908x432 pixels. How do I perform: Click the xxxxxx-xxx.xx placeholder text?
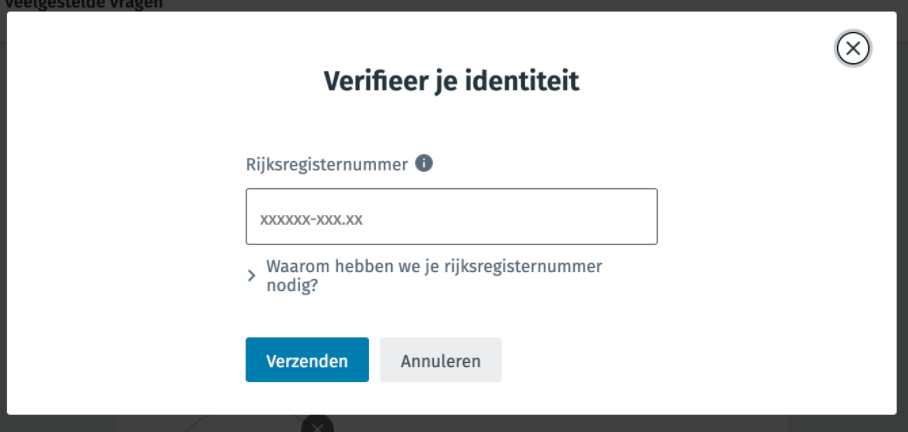311,219
